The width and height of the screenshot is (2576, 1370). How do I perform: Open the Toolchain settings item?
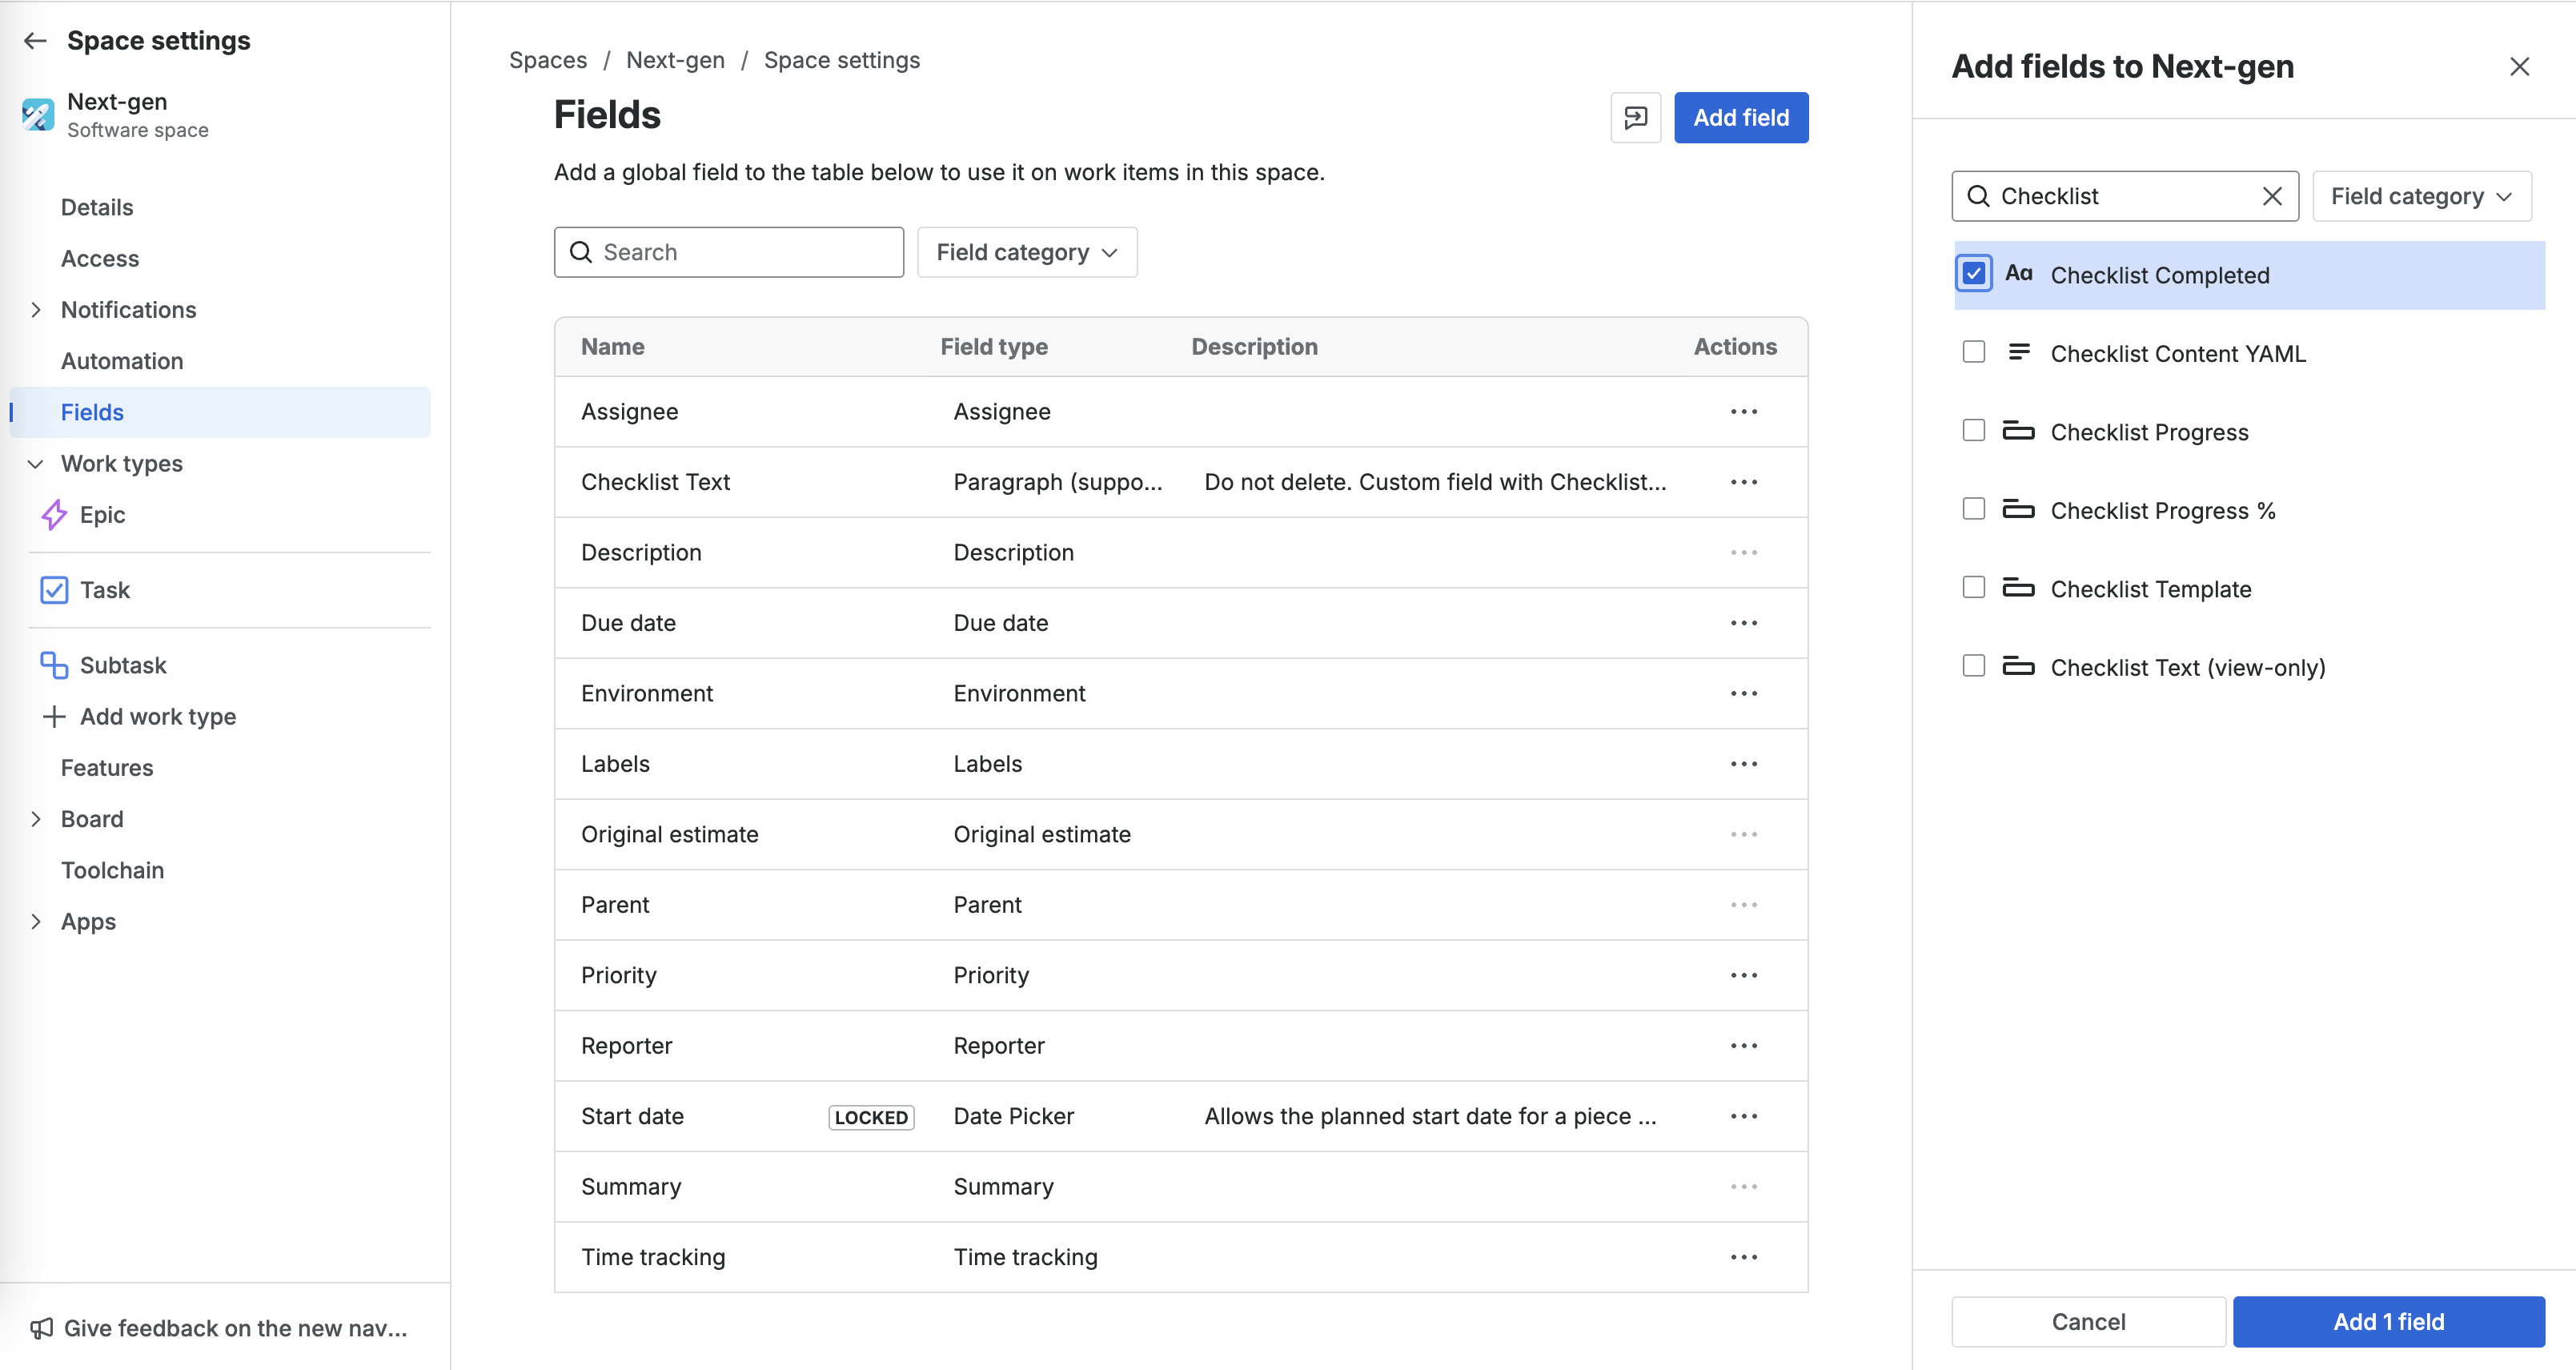pos(112,870)
